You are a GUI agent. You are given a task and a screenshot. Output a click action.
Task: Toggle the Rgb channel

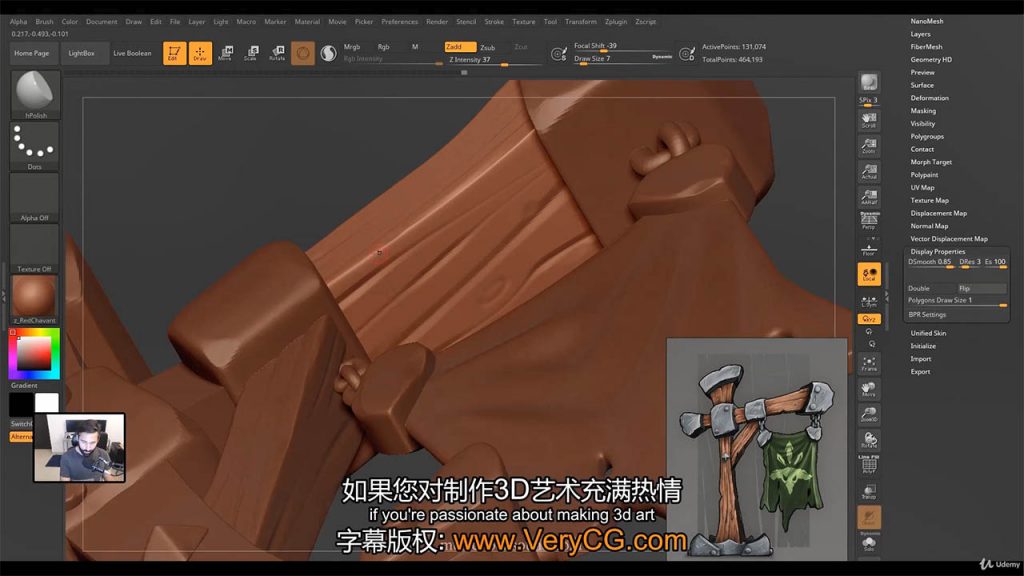pos(383,47)
